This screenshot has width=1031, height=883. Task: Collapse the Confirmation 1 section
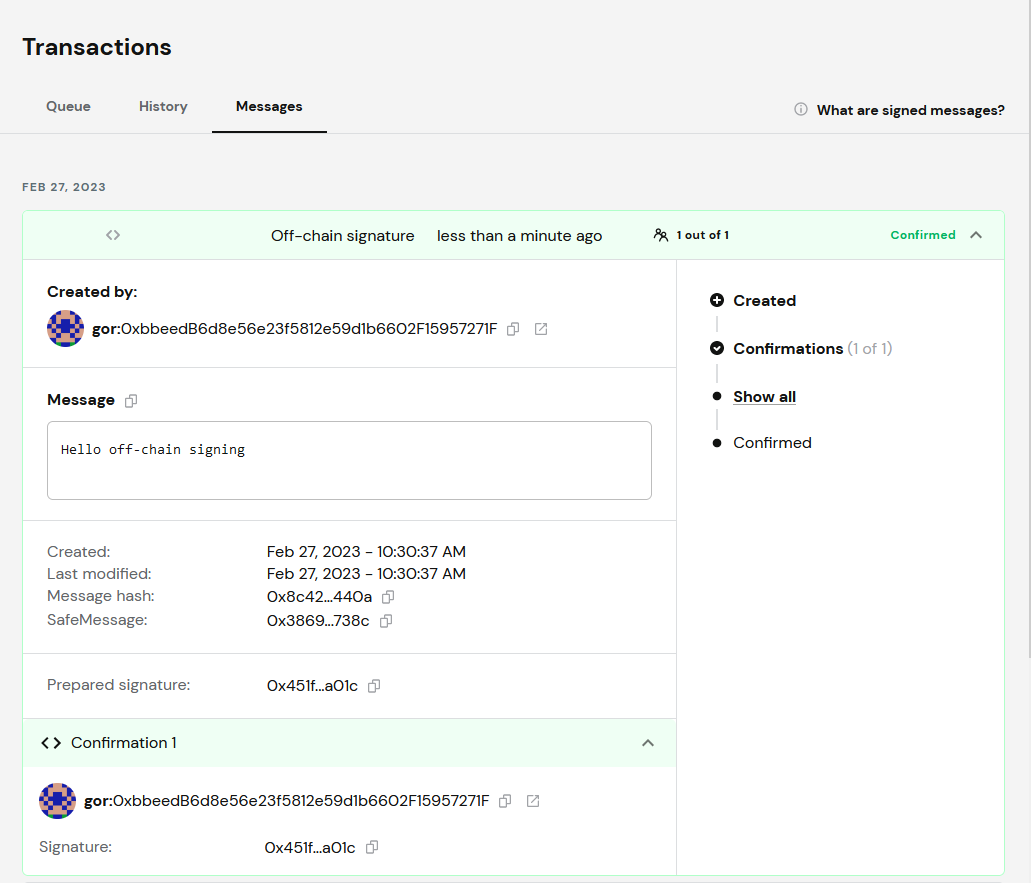[x=648, y=743]
